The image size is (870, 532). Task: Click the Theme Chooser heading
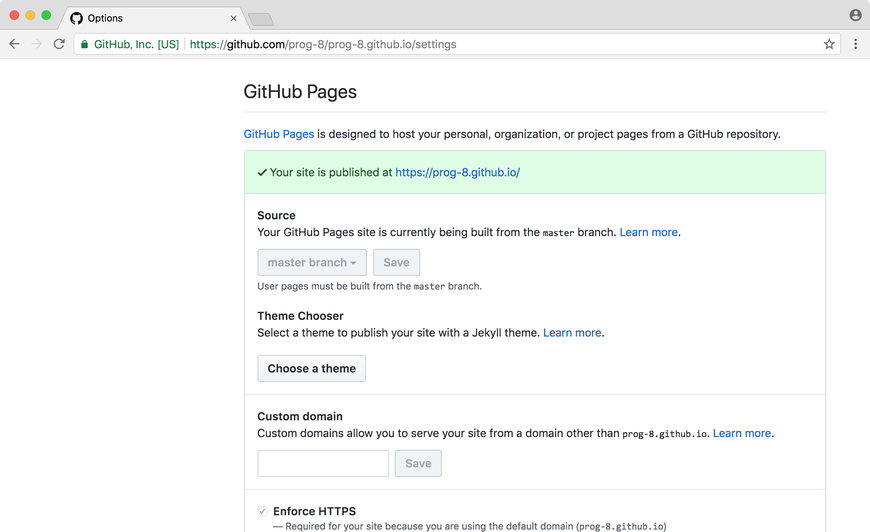(300, 316)
